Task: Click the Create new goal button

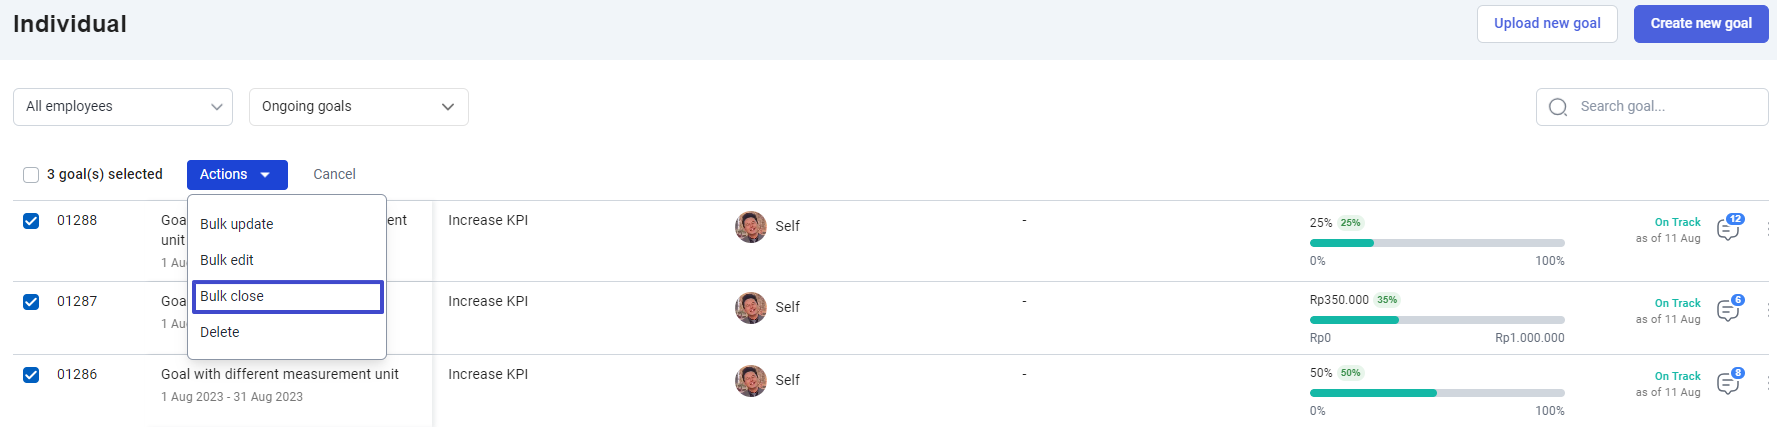Action: [x=1701, y=24]
